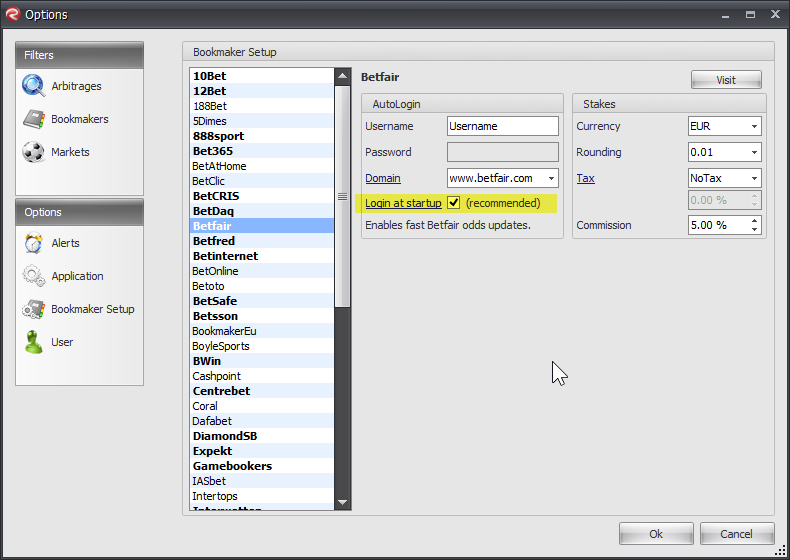The height and width of the screenshot is (560, 790).
Task: Select Centrebet in bookmaker list
Action: coord(262,391)
